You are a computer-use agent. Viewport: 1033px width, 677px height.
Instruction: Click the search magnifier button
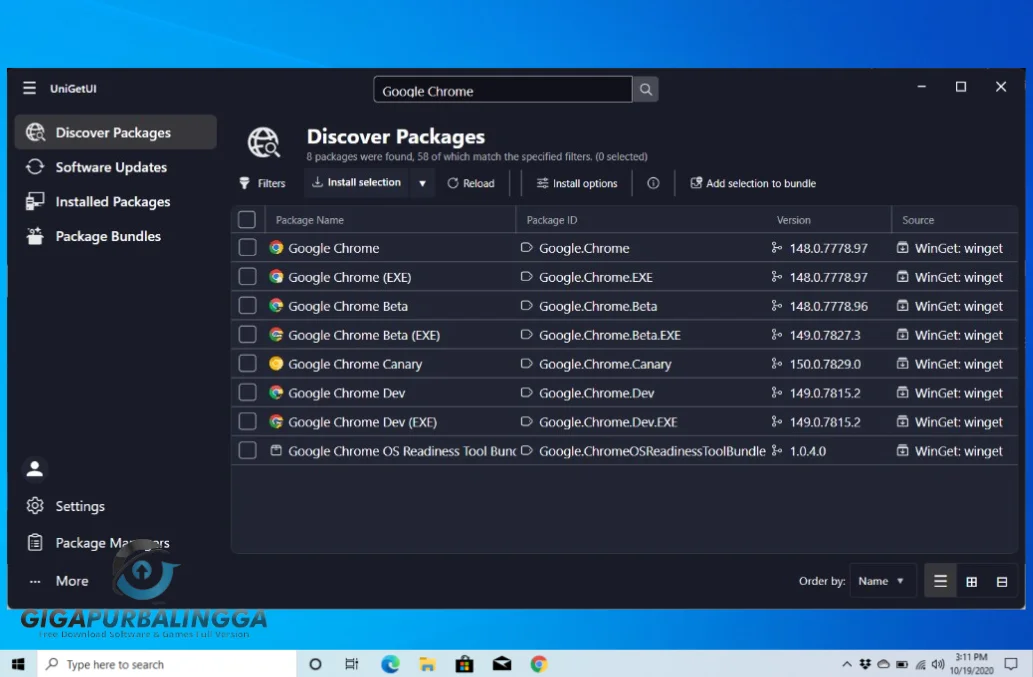pos(646,90)
